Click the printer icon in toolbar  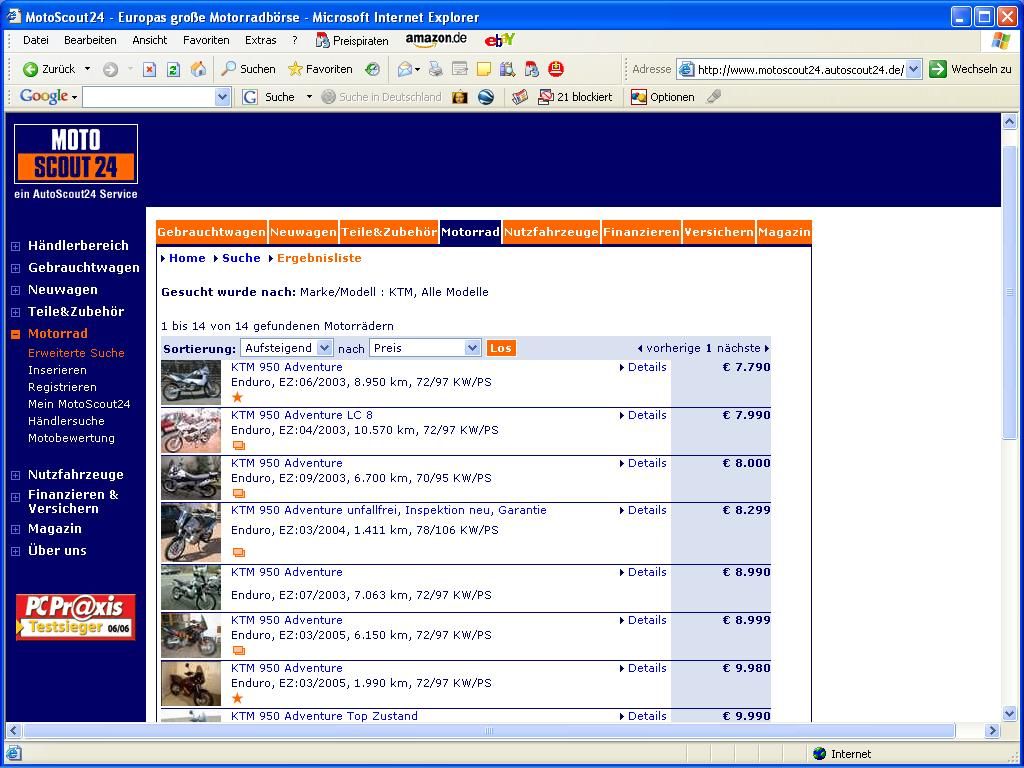(435, 69)
